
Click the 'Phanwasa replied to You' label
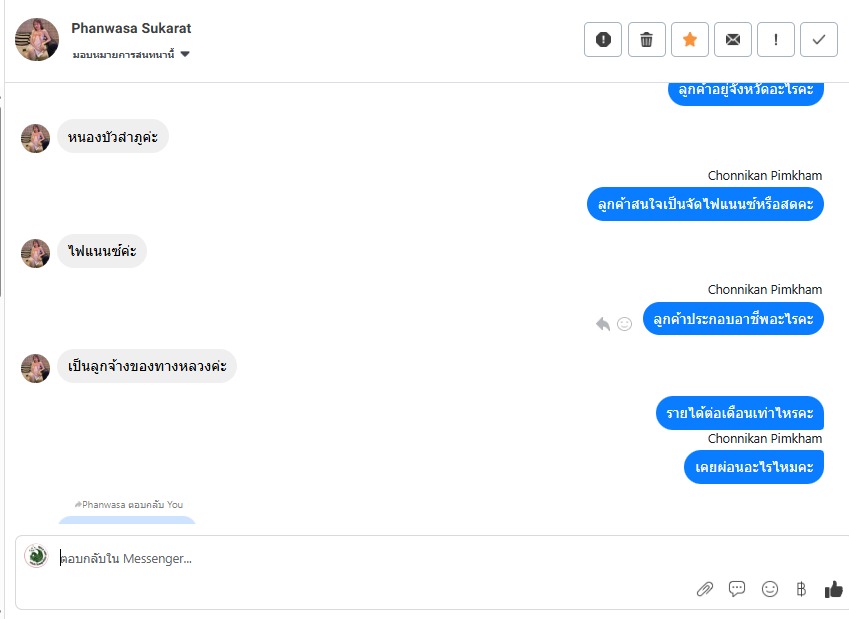(x=129, y=505)
